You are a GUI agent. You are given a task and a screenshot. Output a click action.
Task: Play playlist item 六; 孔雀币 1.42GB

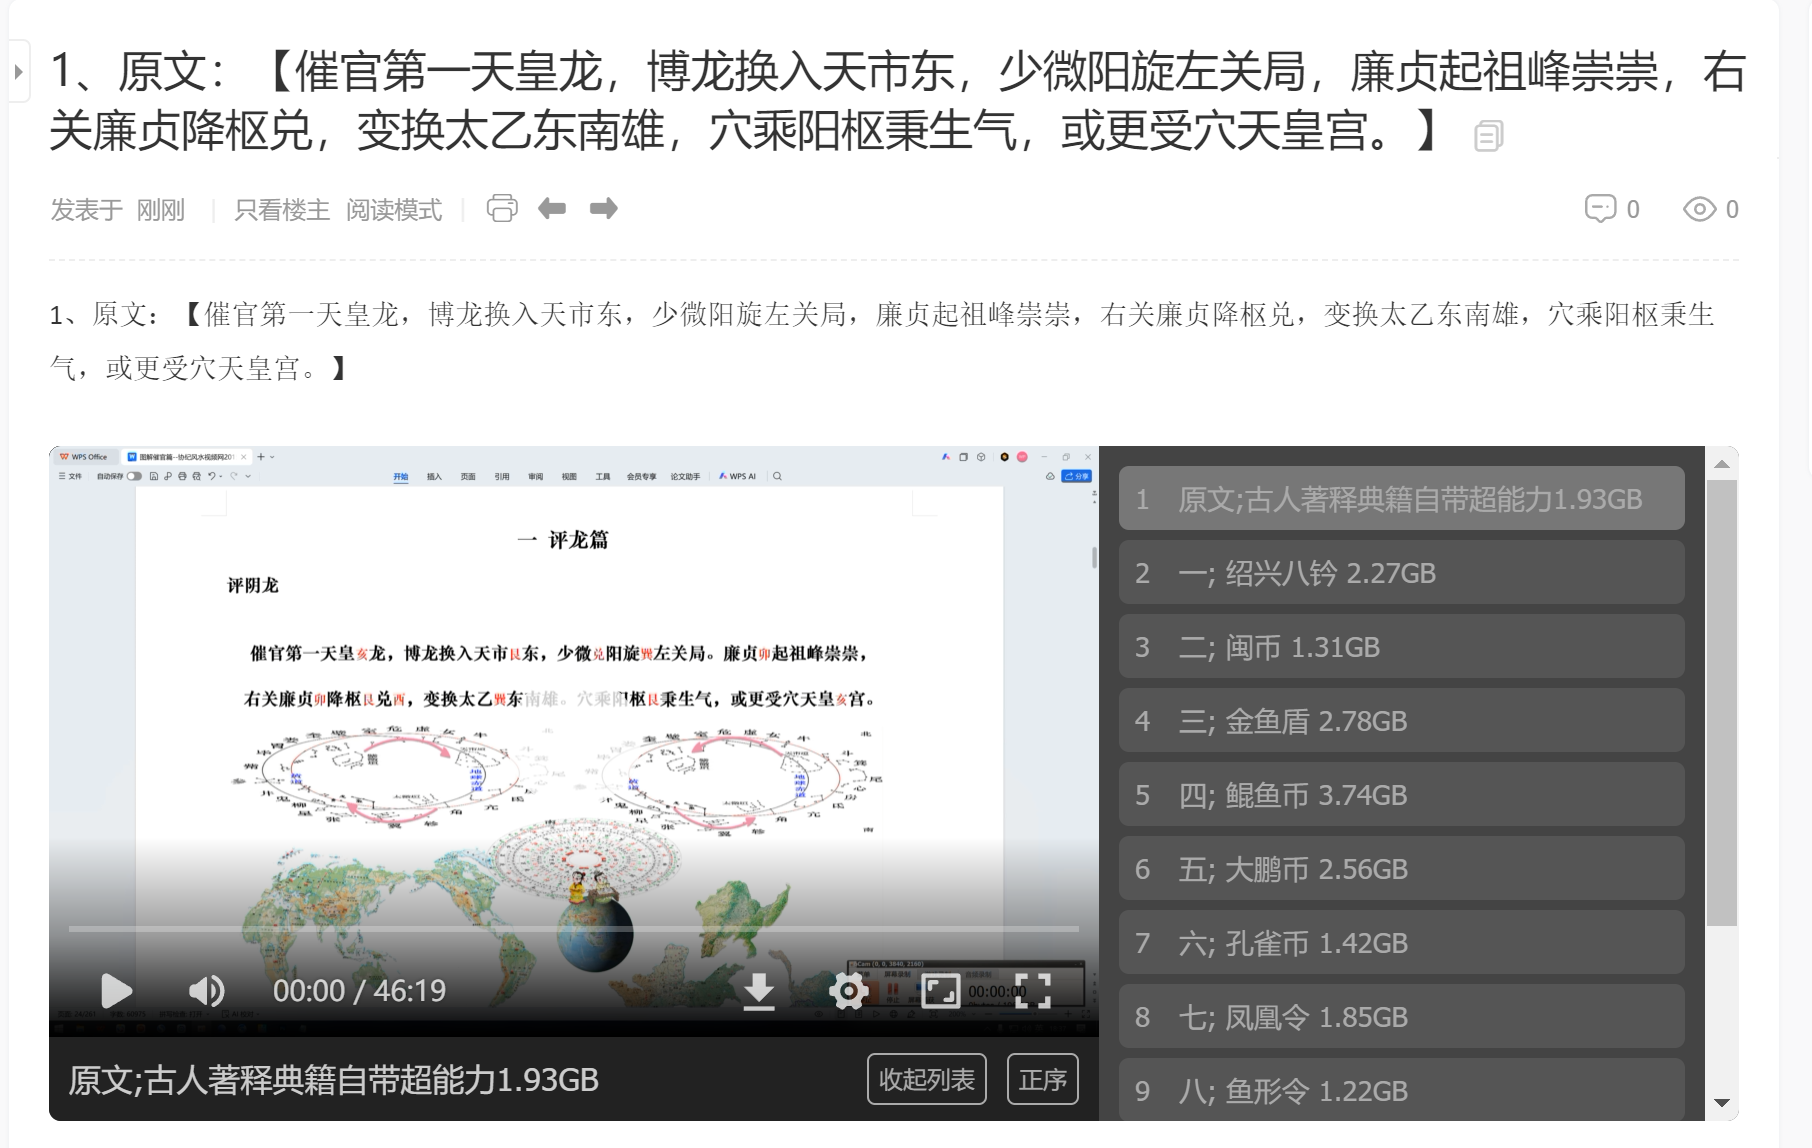(1401, 942)
